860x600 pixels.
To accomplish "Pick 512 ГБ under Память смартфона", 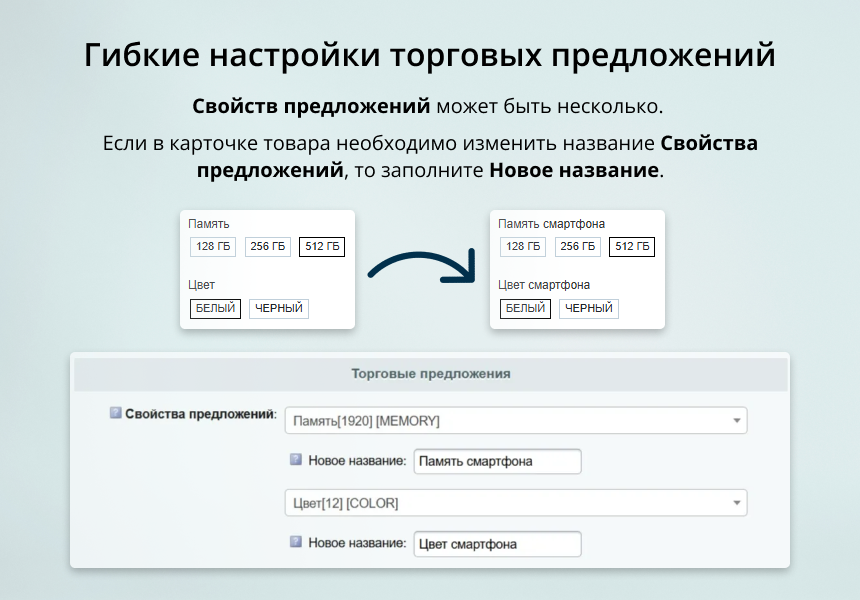I will pyautogui.click(x=632, y=247).
